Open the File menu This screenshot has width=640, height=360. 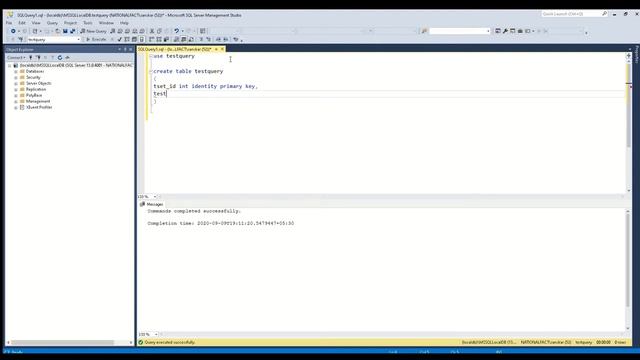(9, 23)
